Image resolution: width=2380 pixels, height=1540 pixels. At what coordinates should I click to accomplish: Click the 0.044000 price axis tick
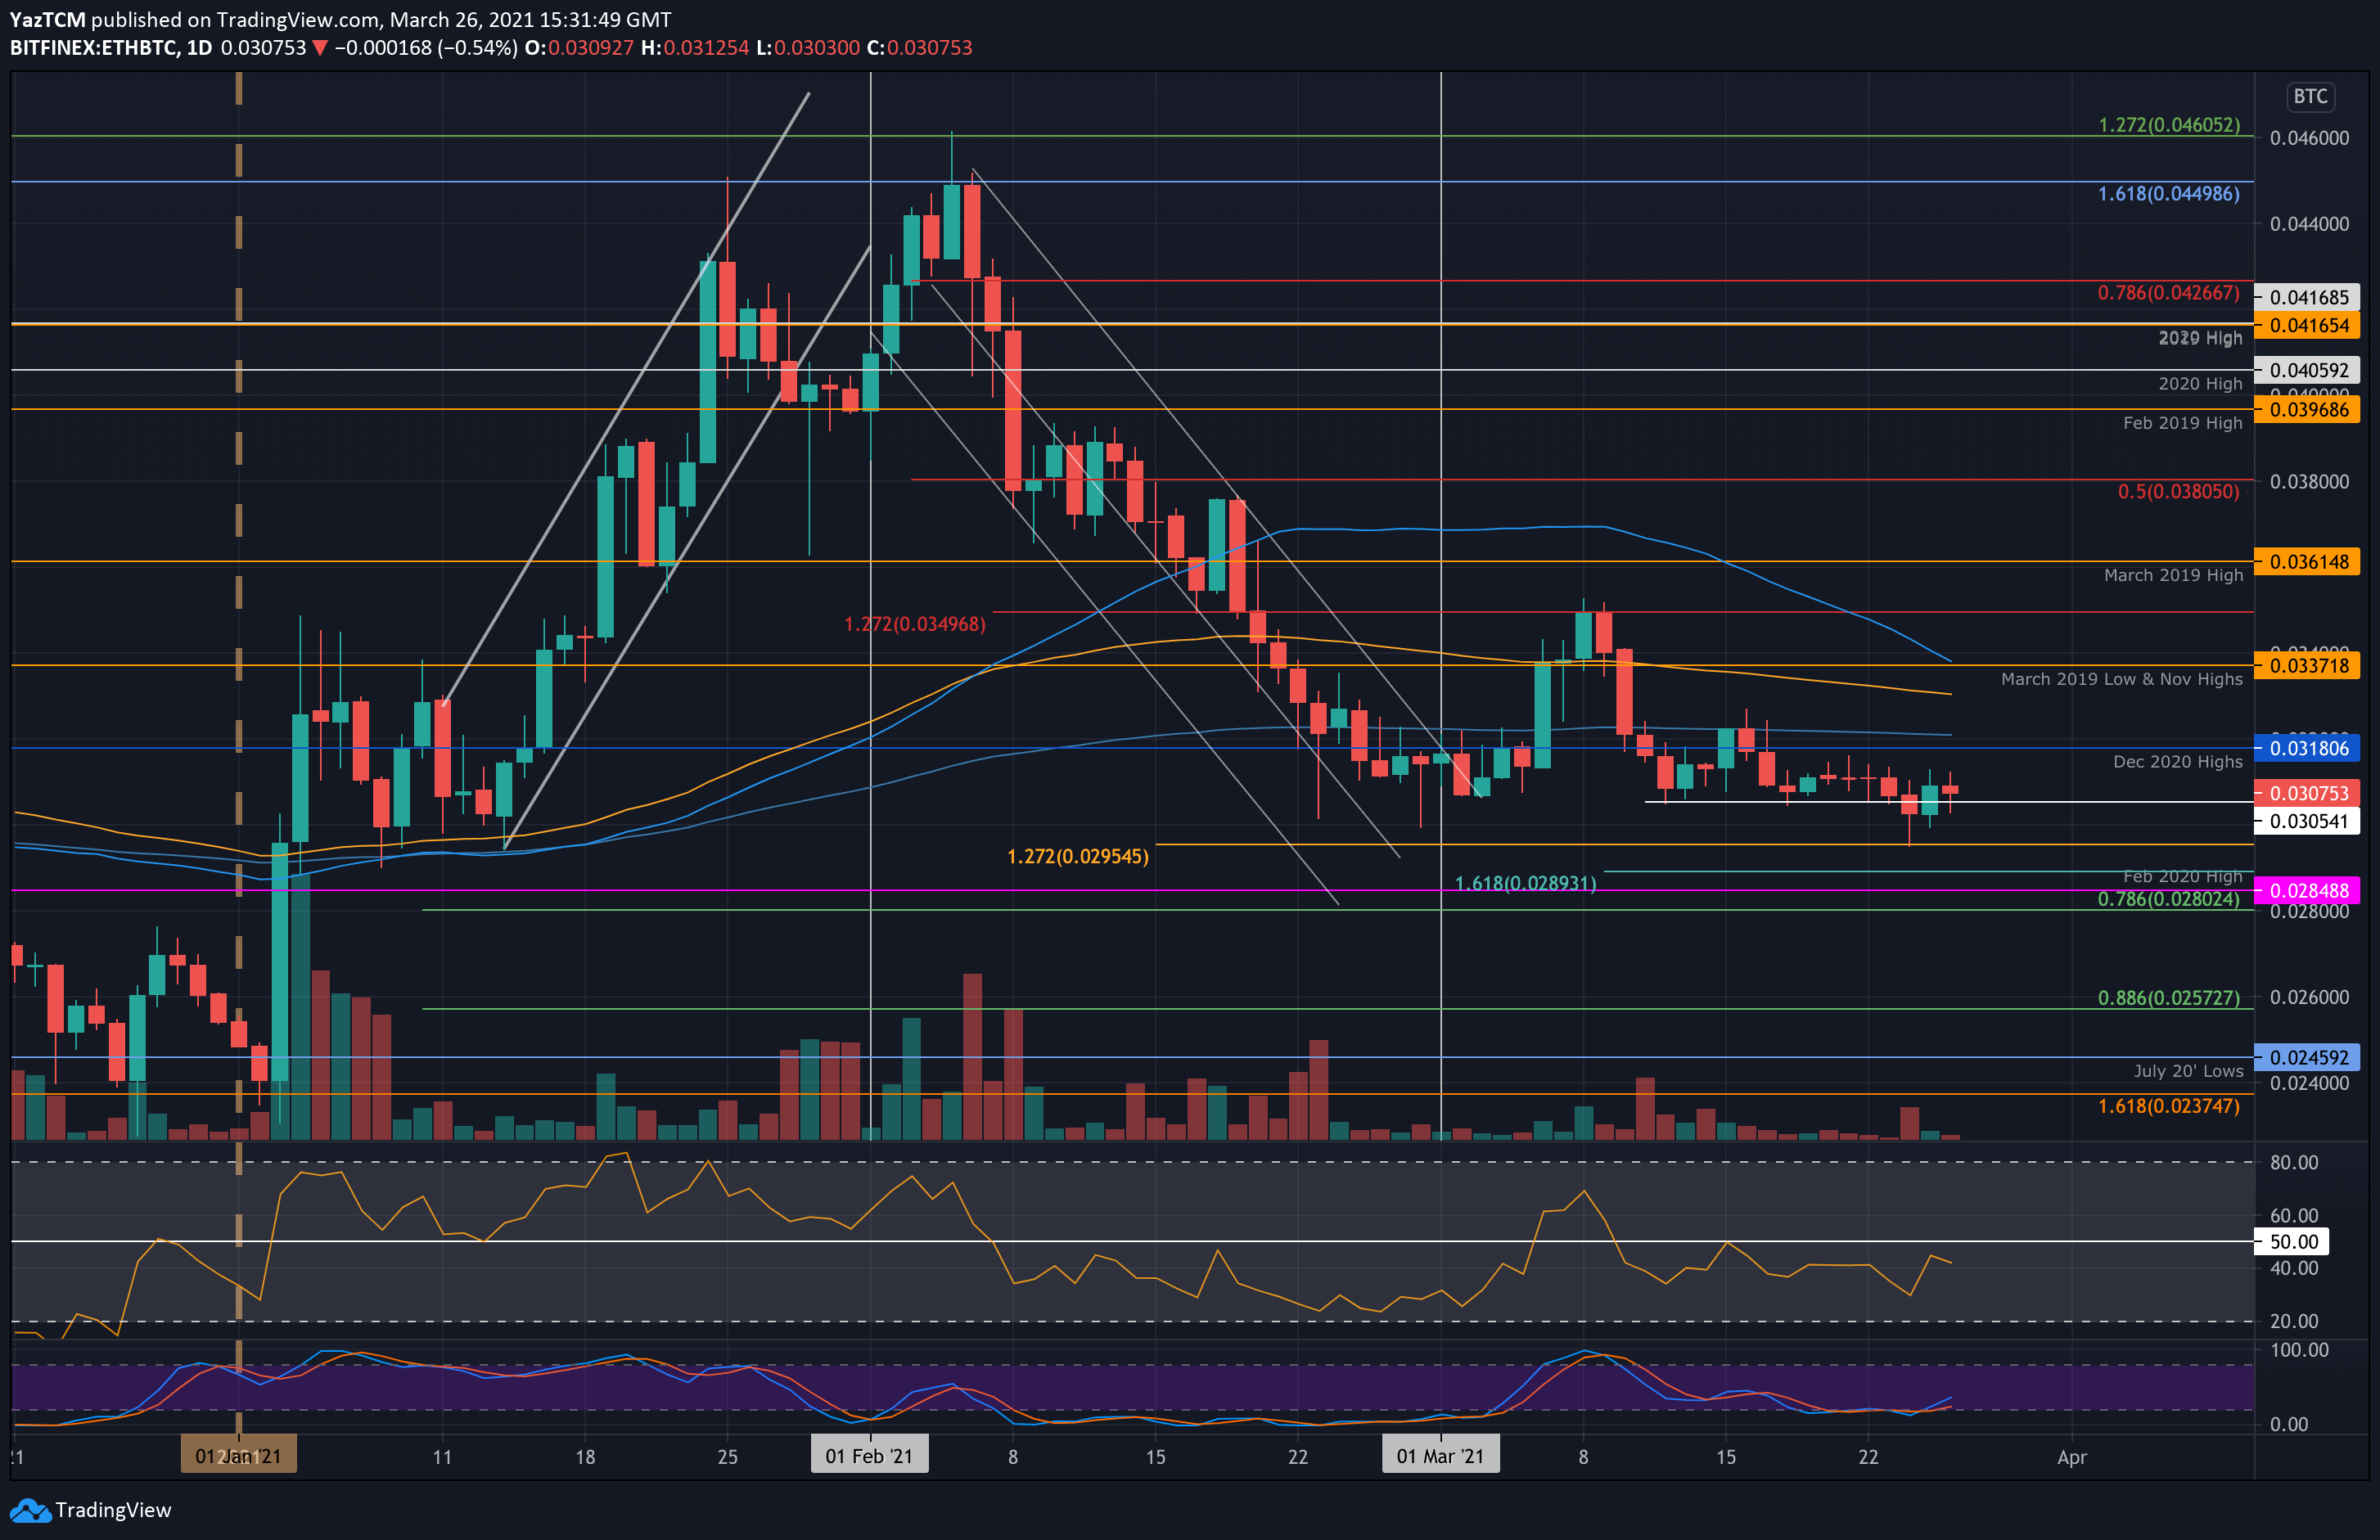point(2309,224)
